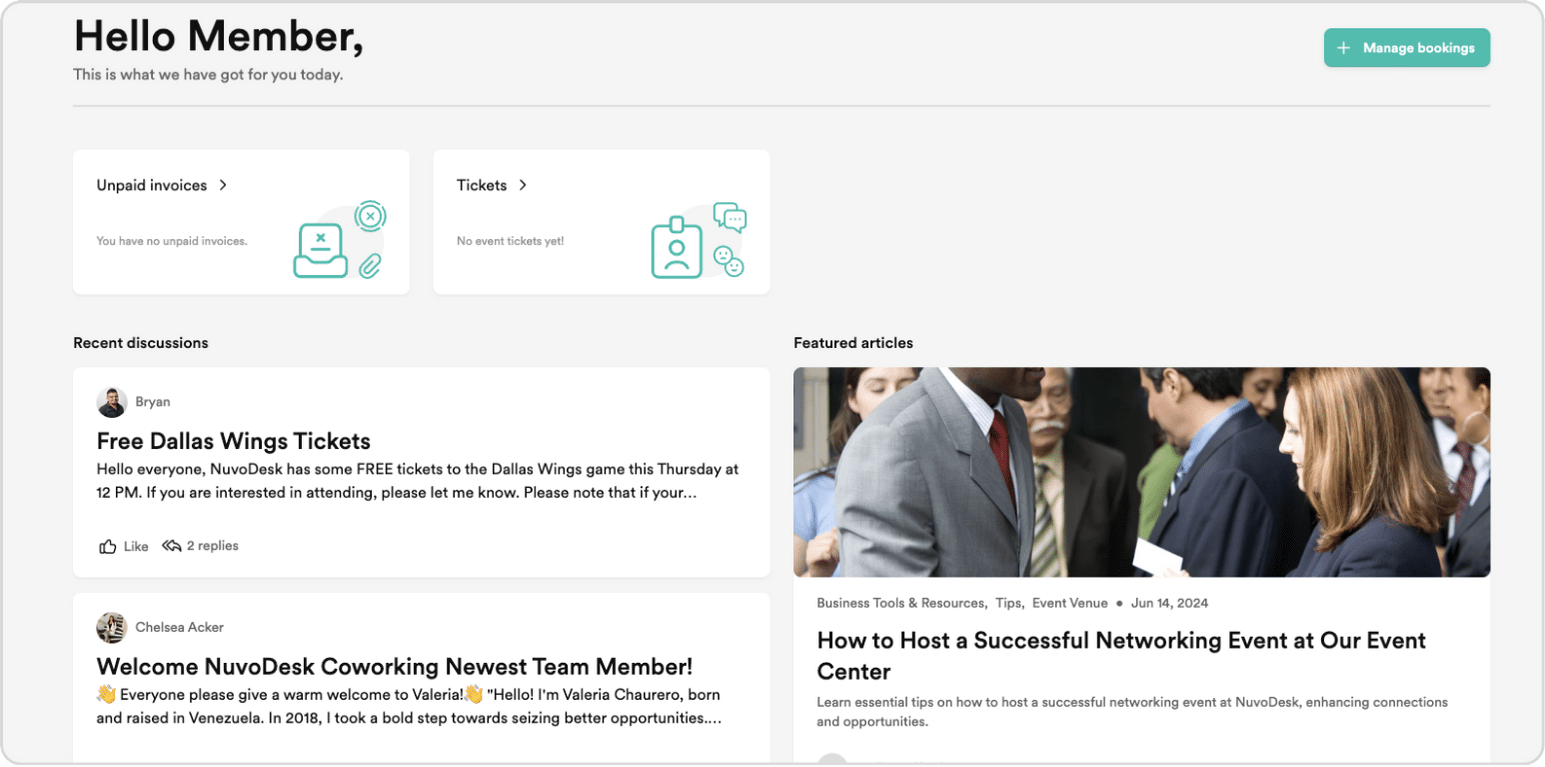View the 2 replies on Bryan's post
This screenshot has height=767, width=1545.
point(212,546)
